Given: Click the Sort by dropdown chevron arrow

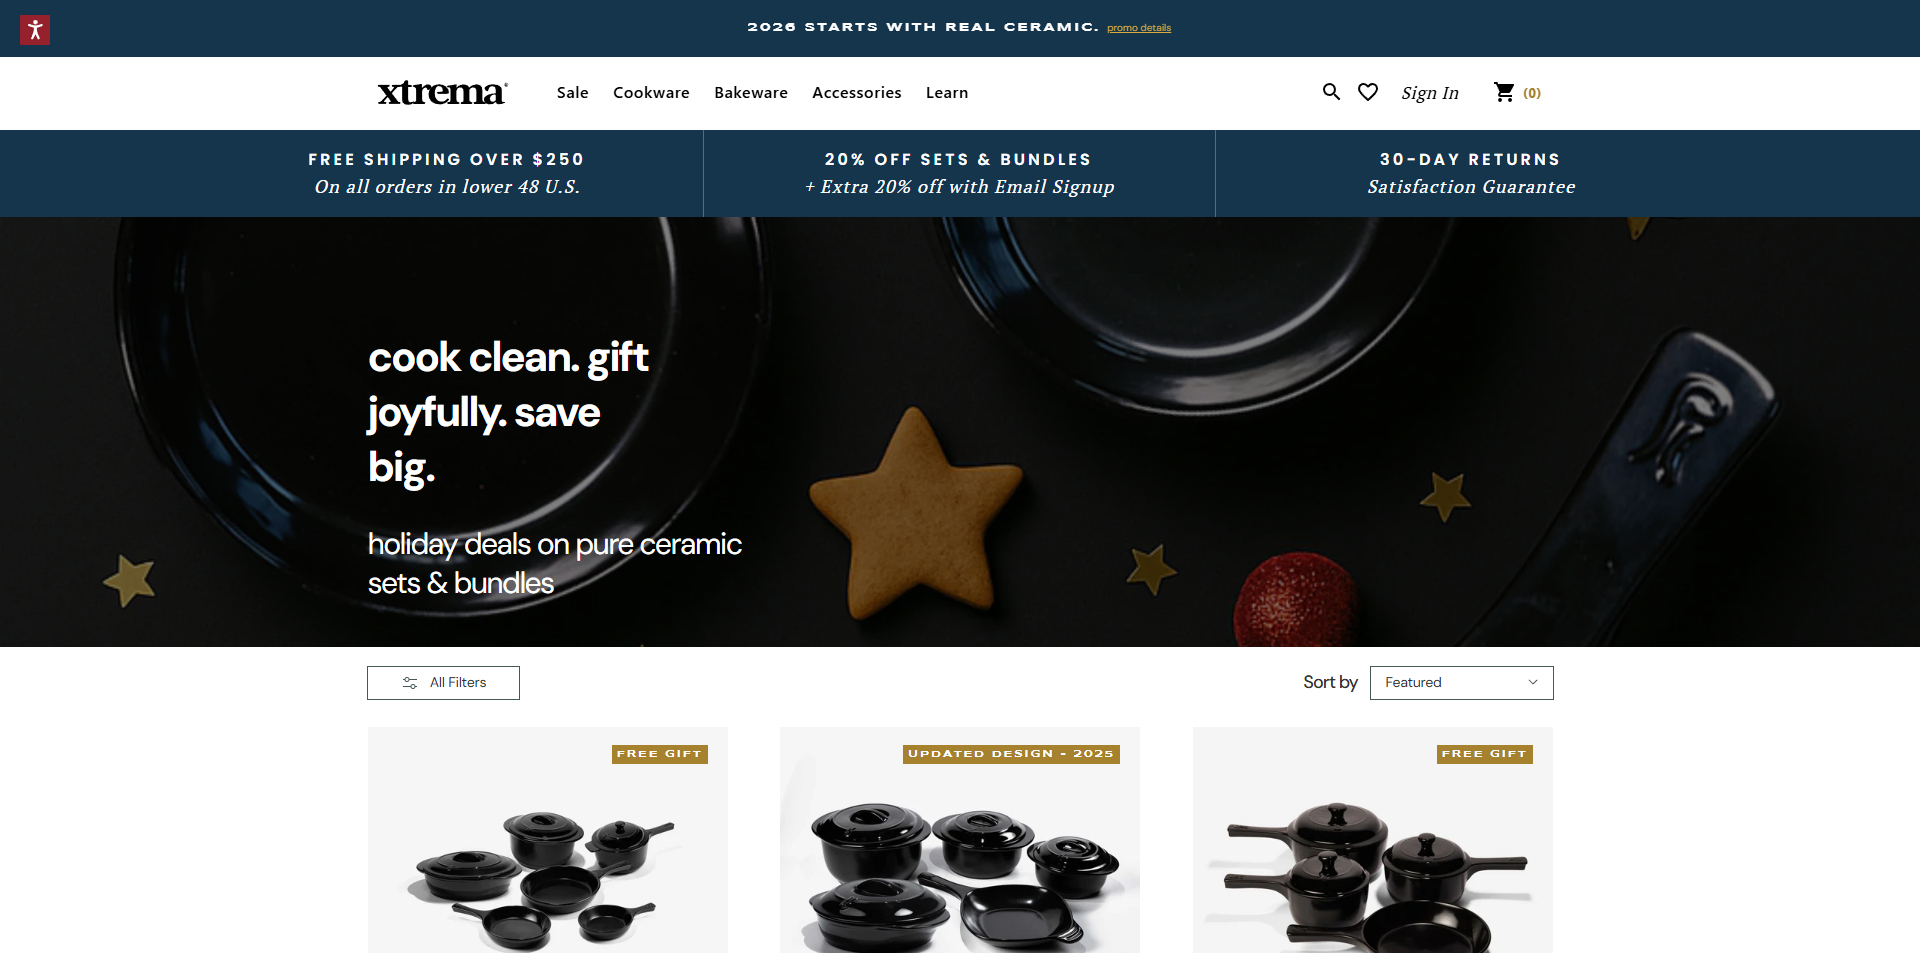Looking at the screenshot, I should pos(1533,683).
